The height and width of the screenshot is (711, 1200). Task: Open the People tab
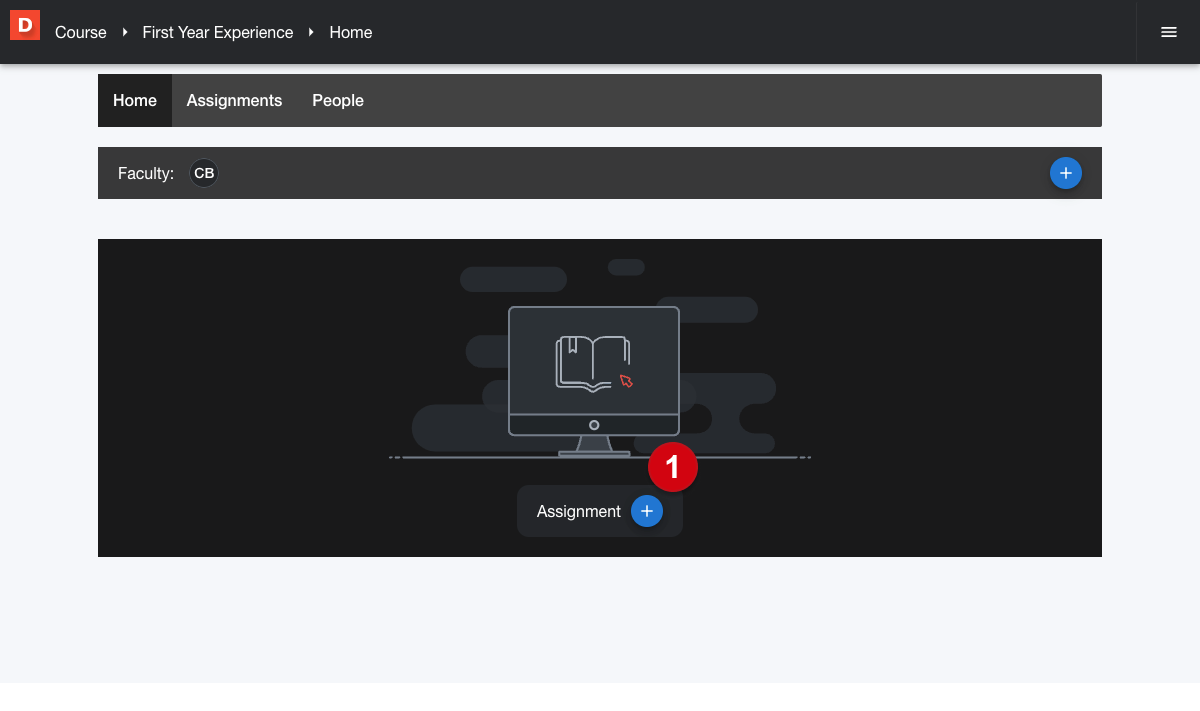(x=337, y=100)
